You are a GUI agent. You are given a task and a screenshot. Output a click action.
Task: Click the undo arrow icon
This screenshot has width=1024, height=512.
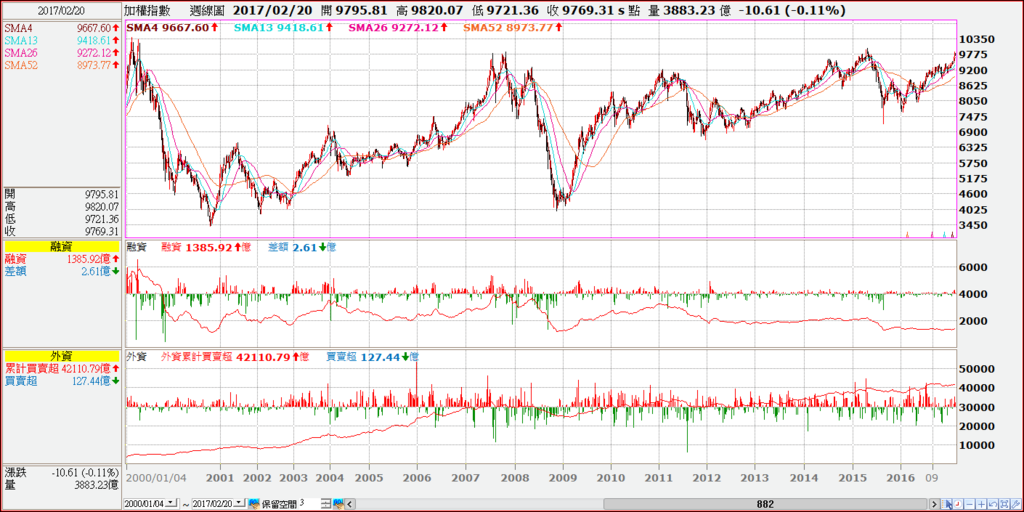tap(993, 504)
